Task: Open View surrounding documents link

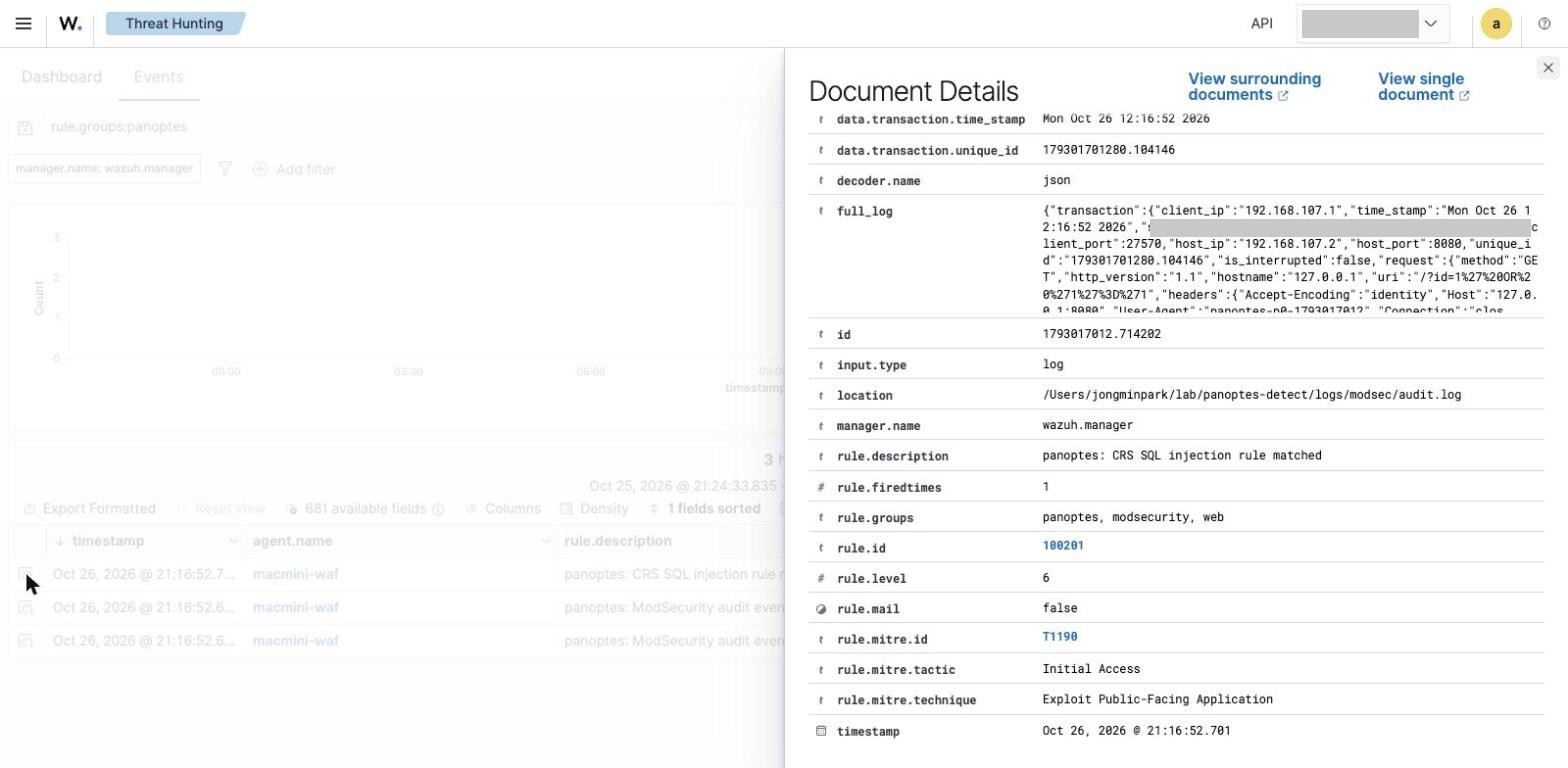Action: coord(1254,87)
